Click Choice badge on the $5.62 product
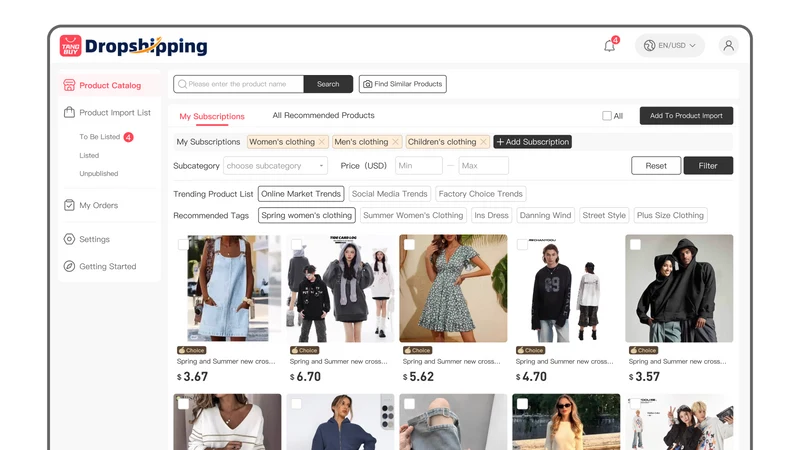The width and height of the screenshot is (800, 450). coord(417,350)
